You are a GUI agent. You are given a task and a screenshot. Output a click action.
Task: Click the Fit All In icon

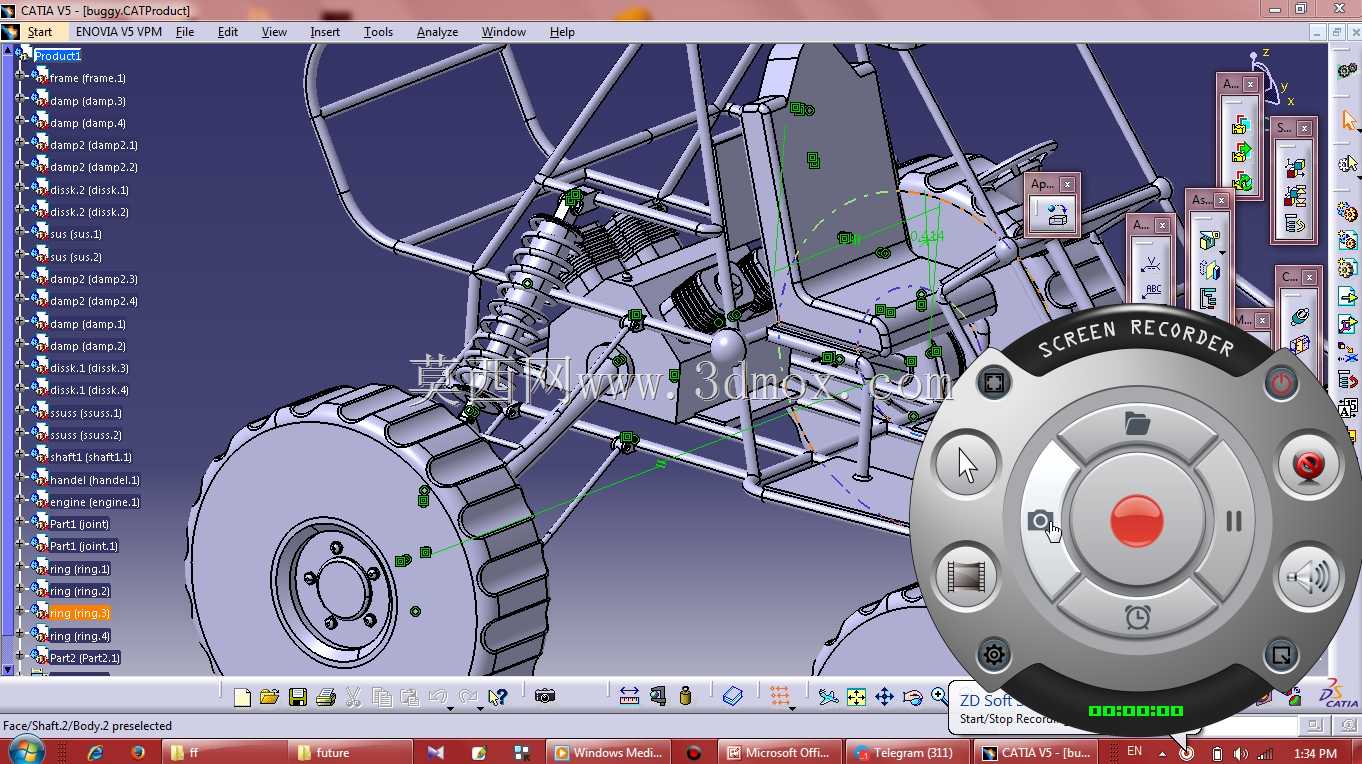click(x=856, y=697)
